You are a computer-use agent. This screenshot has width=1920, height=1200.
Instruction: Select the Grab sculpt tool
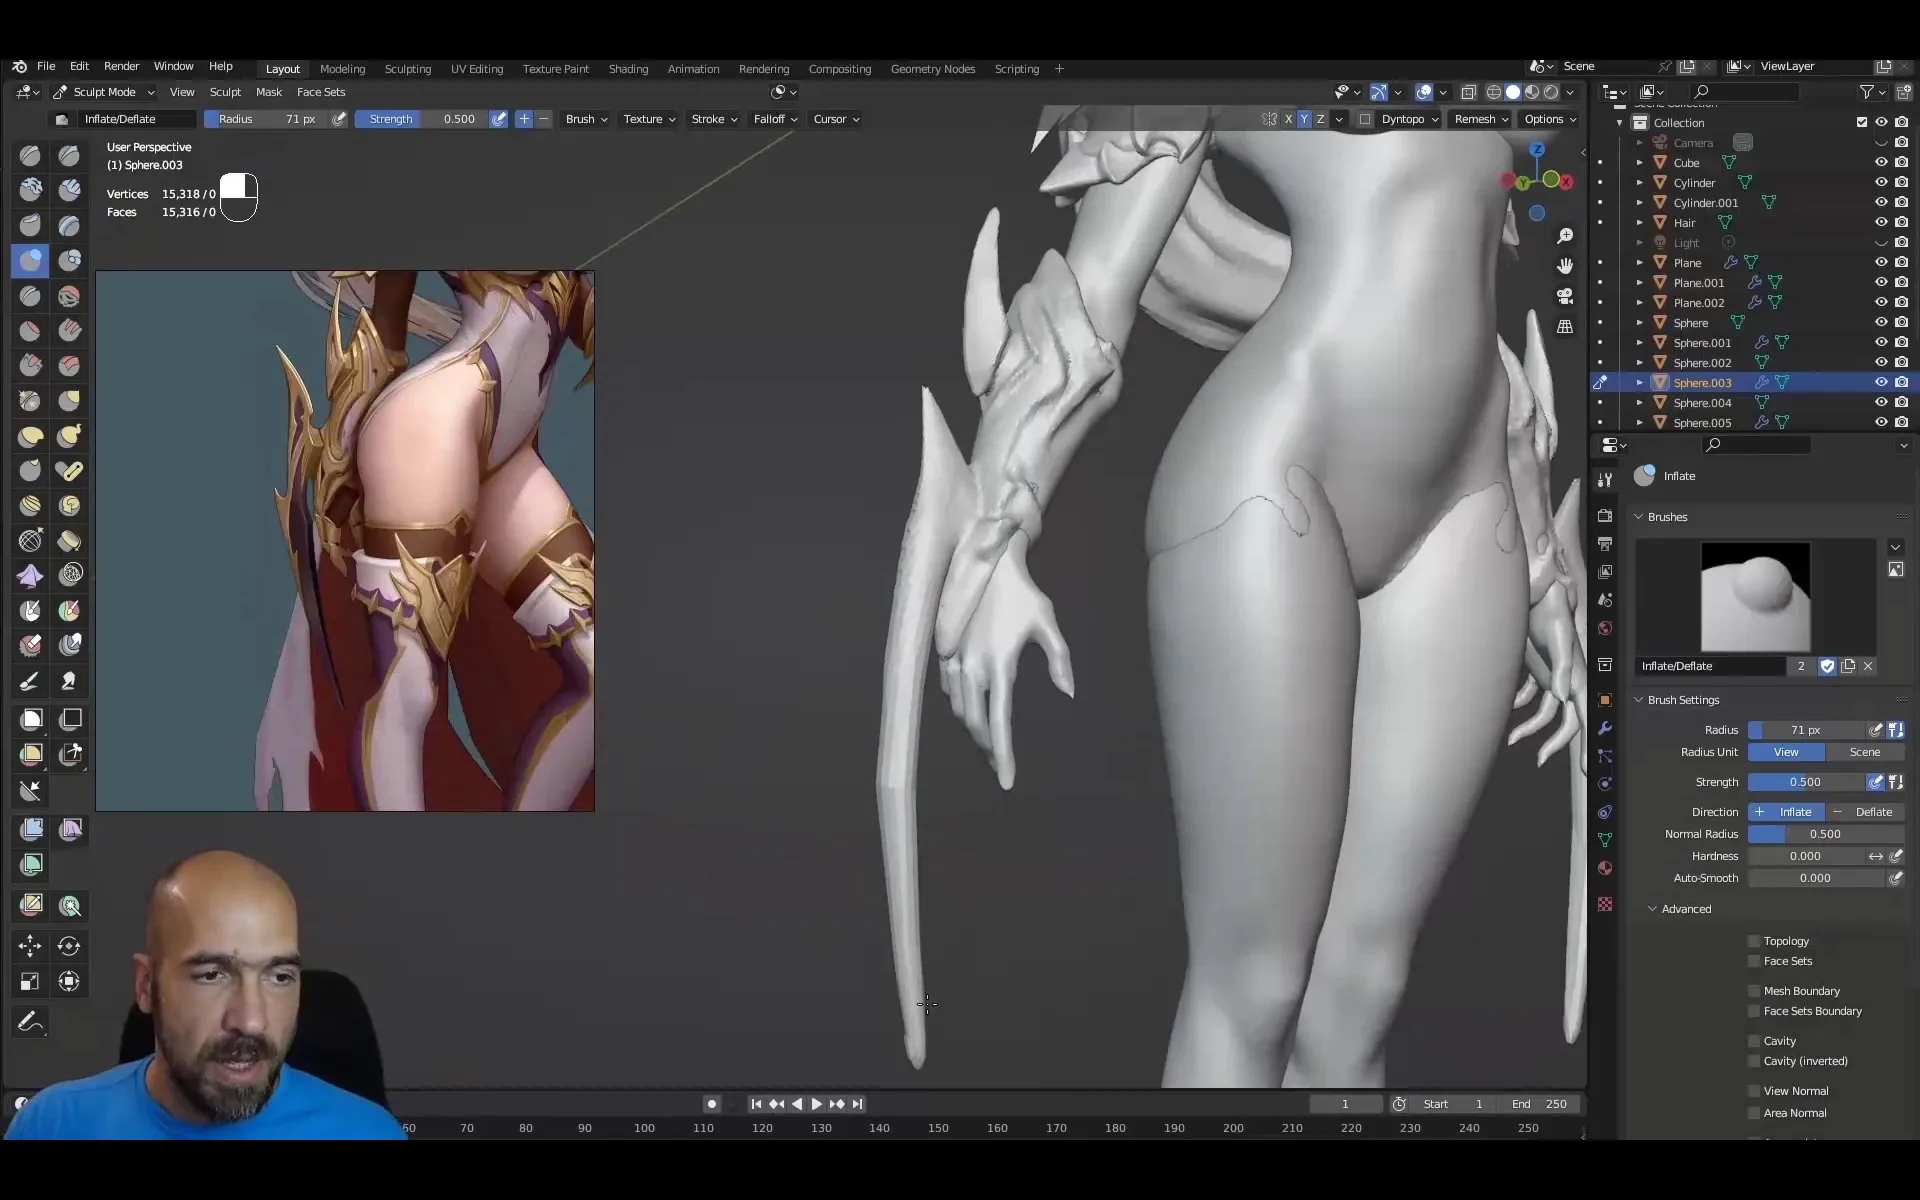pos(69,400)
